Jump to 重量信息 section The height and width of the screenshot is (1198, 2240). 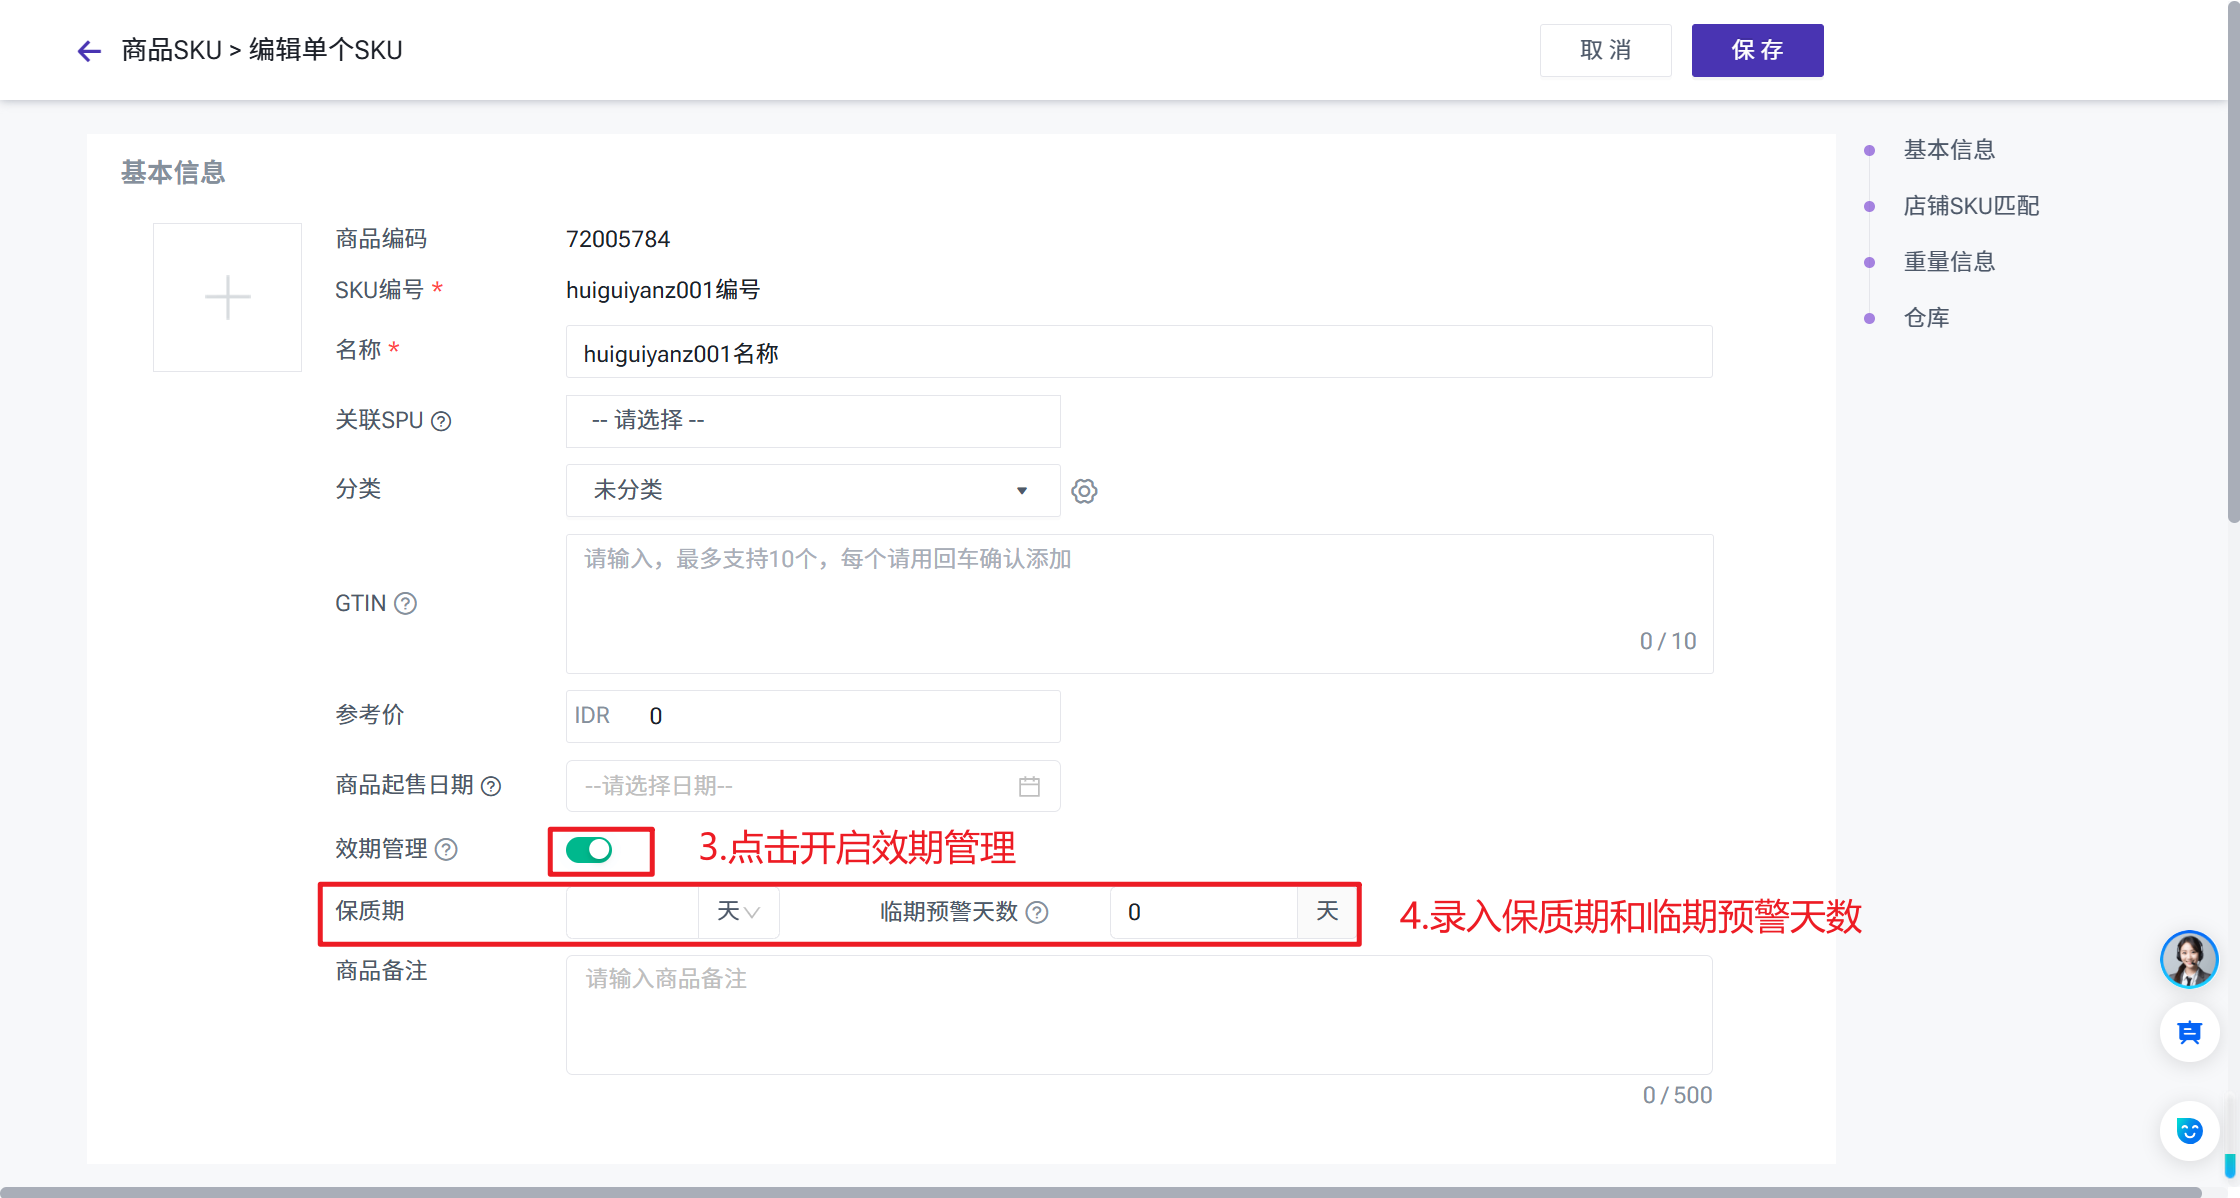[1948, 262]
